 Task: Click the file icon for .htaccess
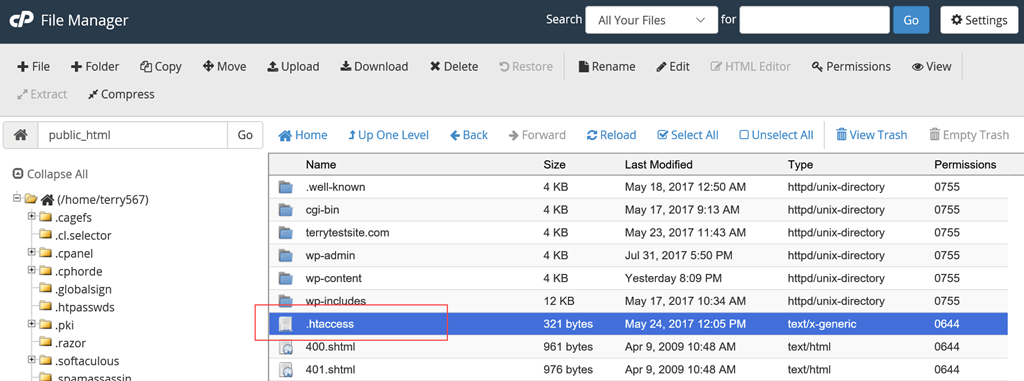tap(286, 324)
